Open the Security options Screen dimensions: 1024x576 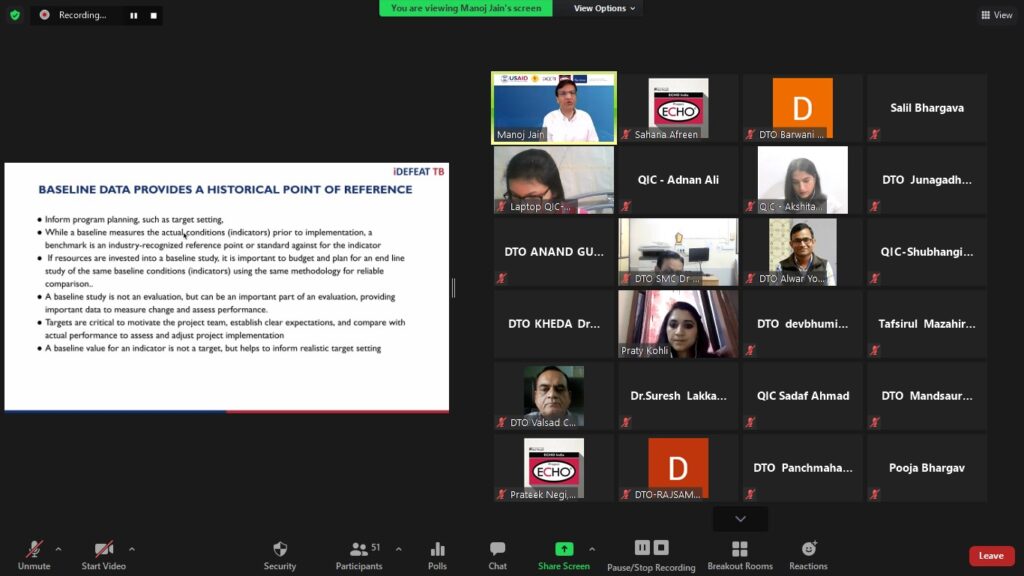point(280,555)
